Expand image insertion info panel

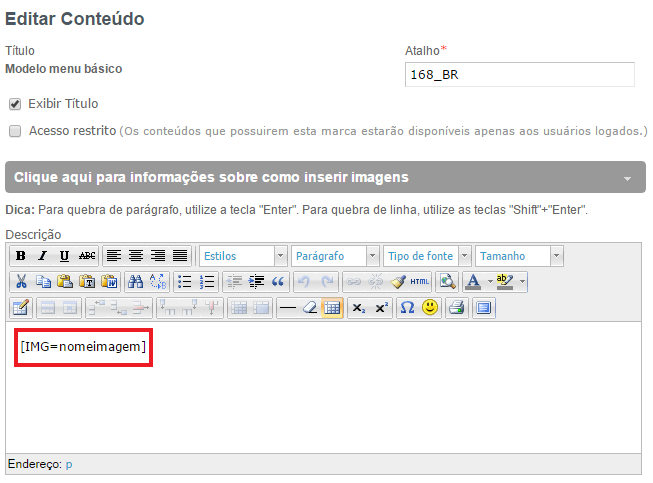[325, 177]
